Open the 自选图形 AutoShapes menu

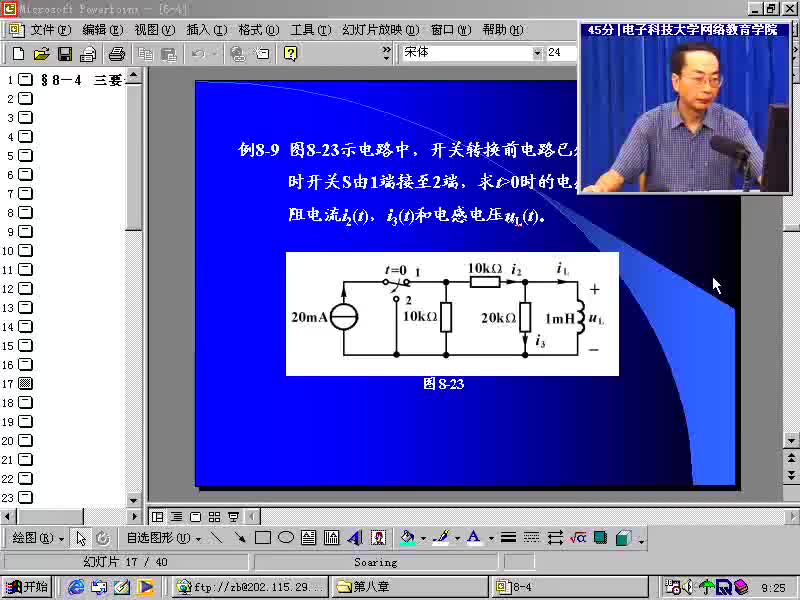click(163, 538)
